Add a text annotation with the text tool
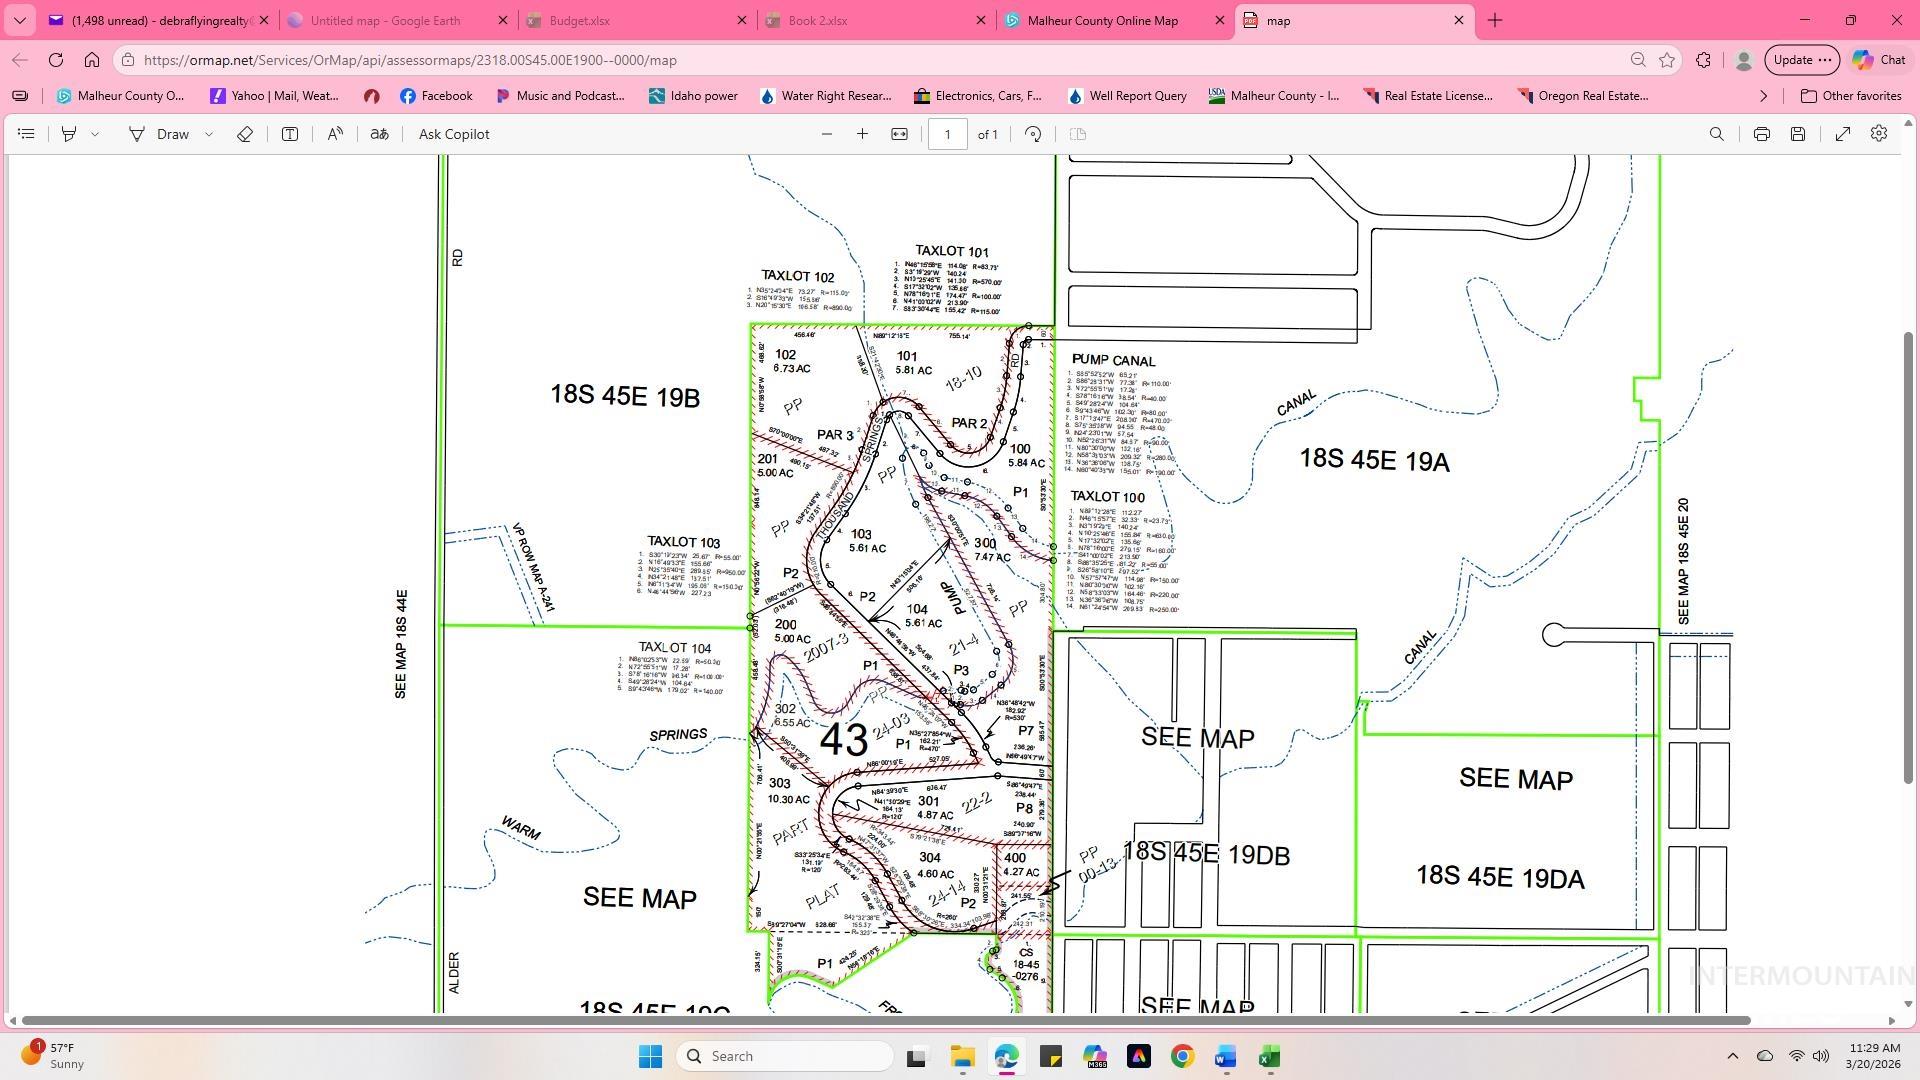 (289, 133)
